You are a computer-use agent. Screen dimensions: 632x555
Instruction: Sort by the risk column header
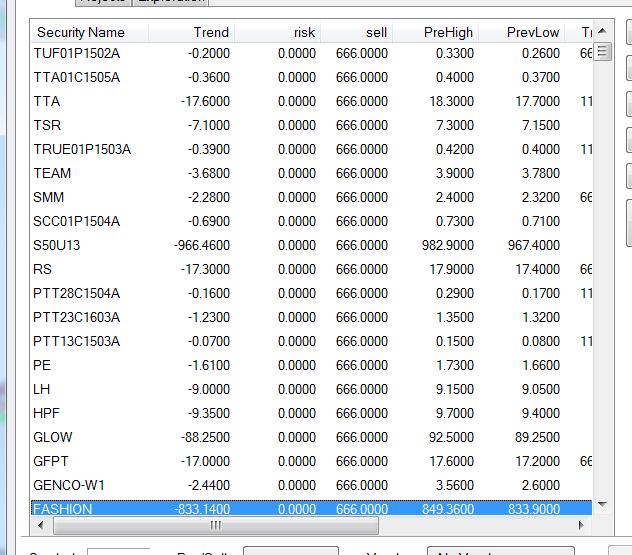point(277,32)
